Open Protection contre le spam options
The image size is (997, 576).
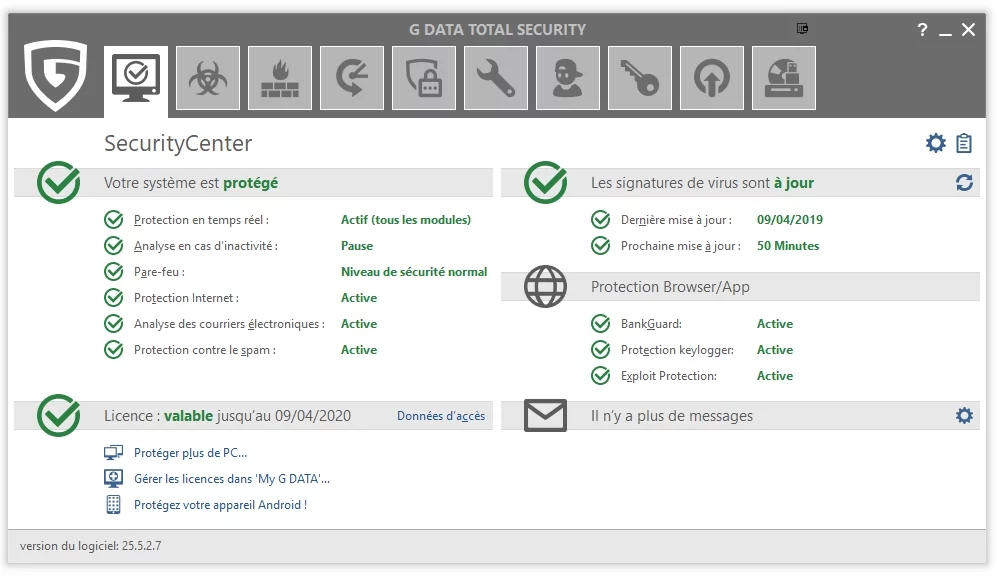coord(205,350)
